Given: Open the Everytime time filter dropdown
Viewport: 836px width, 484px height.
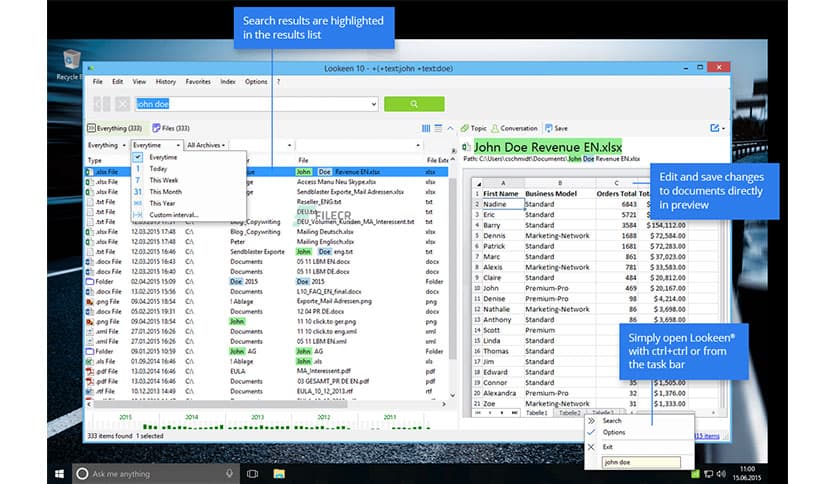Looking at the screenshot, I should point(157,145).
